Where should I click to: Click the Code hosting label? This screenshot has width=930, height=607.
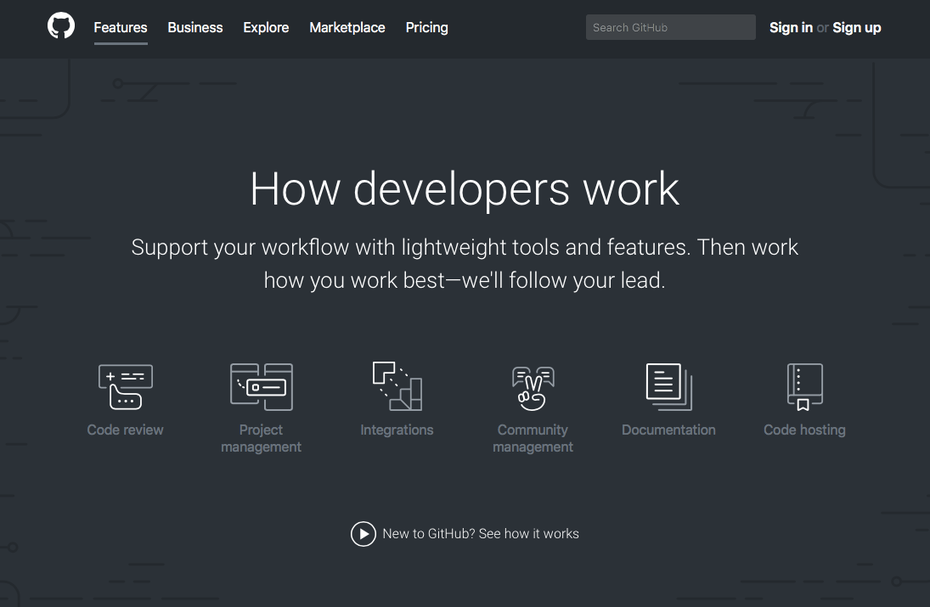(x=804, y=430)
